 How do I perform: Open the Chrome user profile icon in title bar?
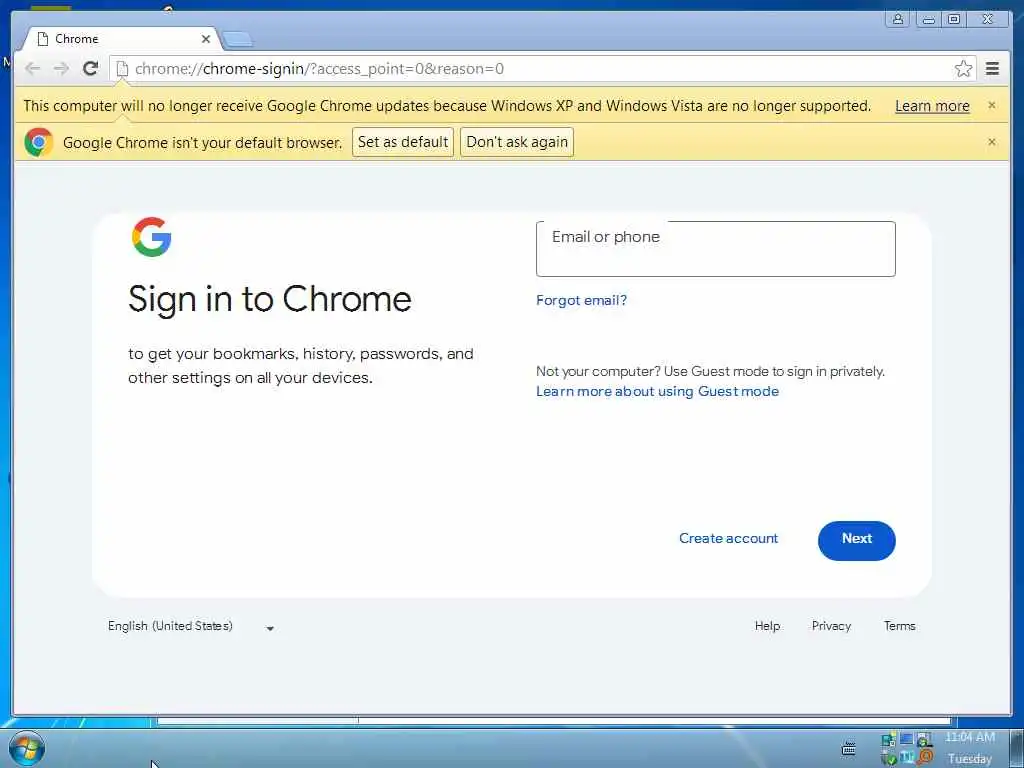pyautogui.click(x=898, y=19)
